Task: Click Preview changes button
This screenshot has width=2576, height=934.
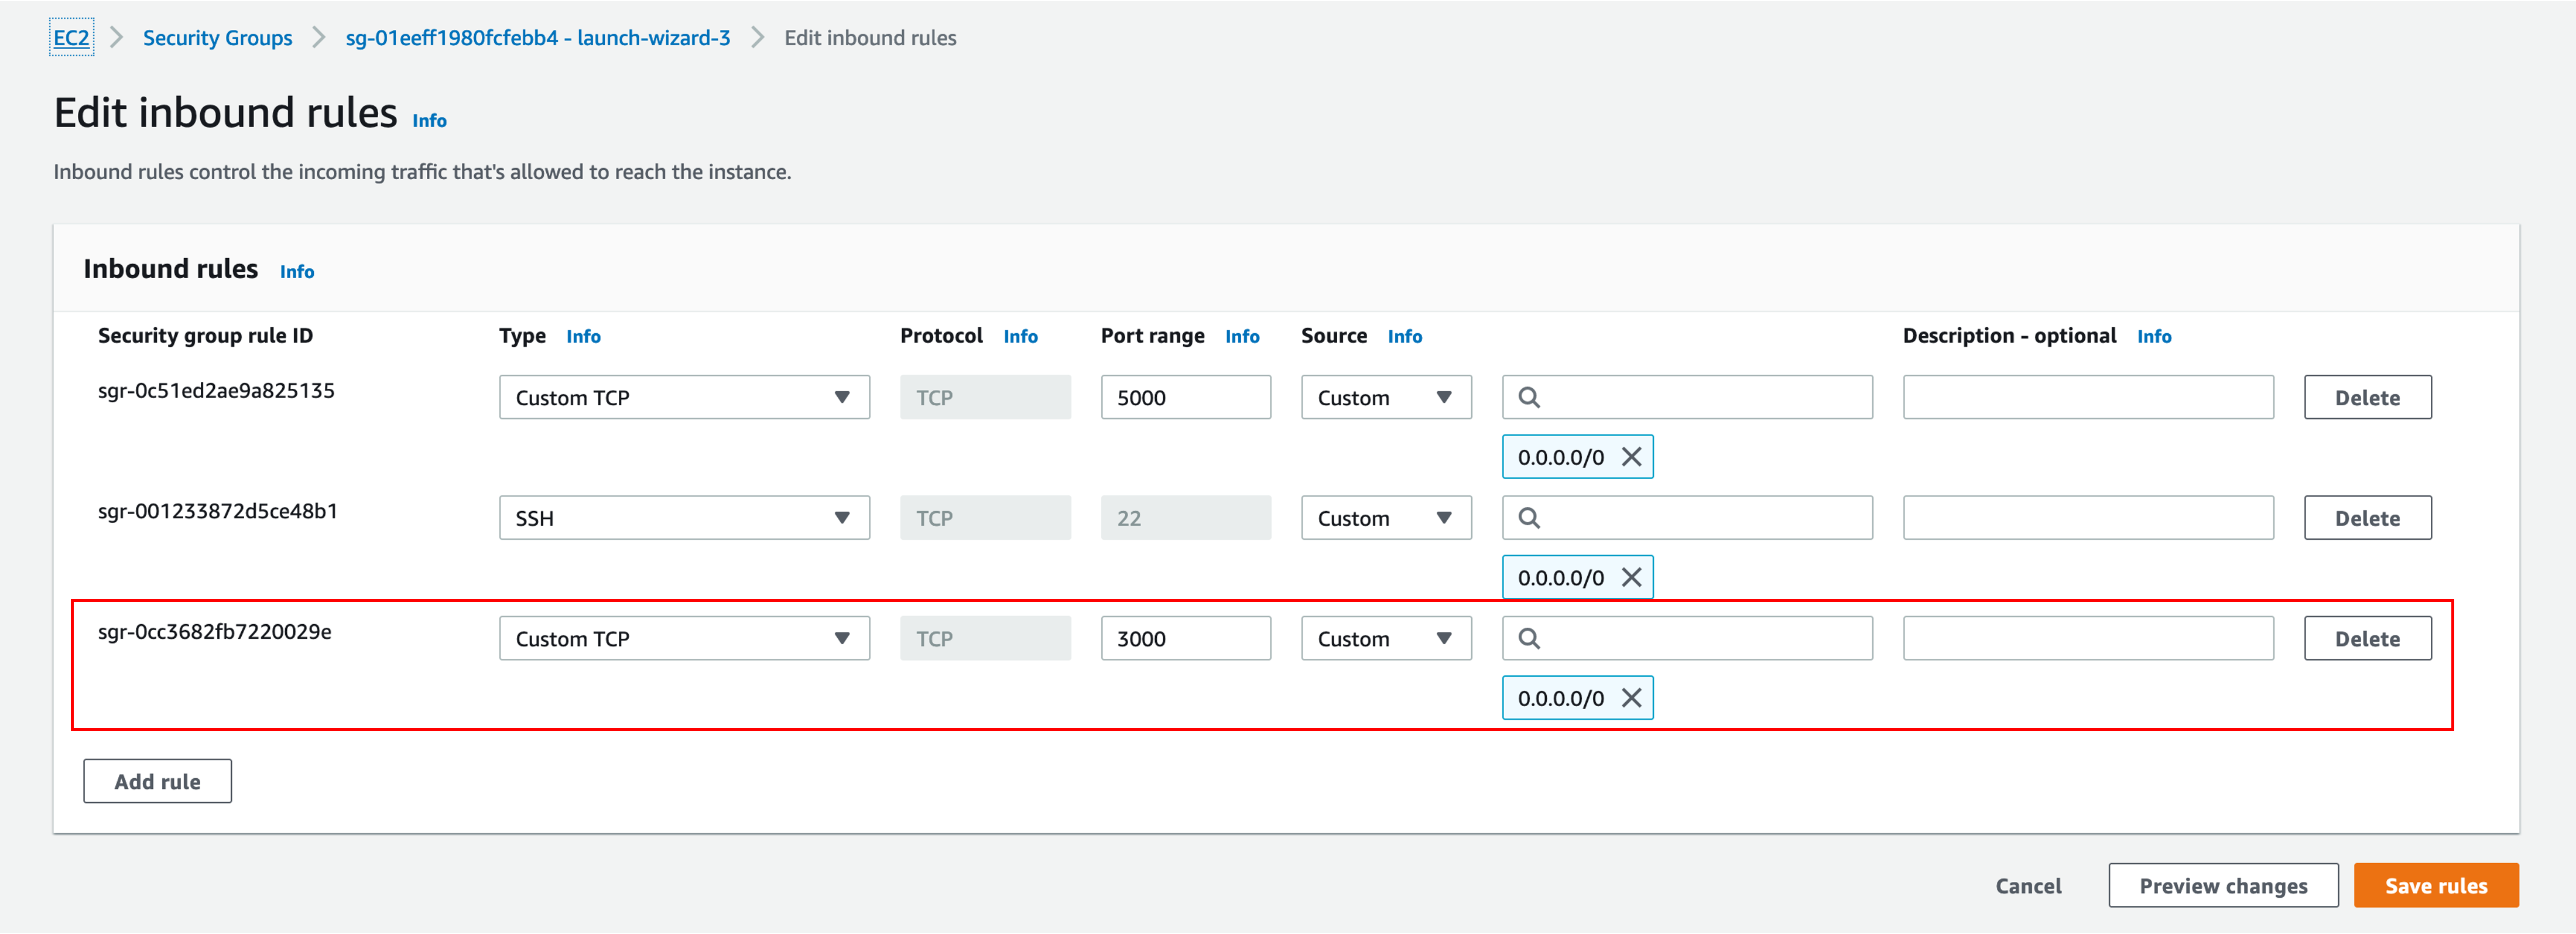Action: coord(2222,885)
